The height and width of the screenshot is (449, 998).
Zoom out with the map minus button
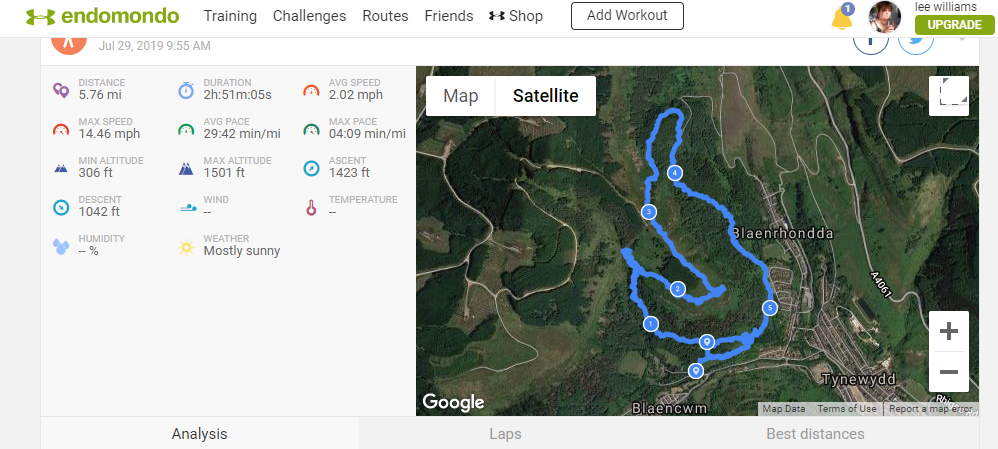(x=948, y=371)
